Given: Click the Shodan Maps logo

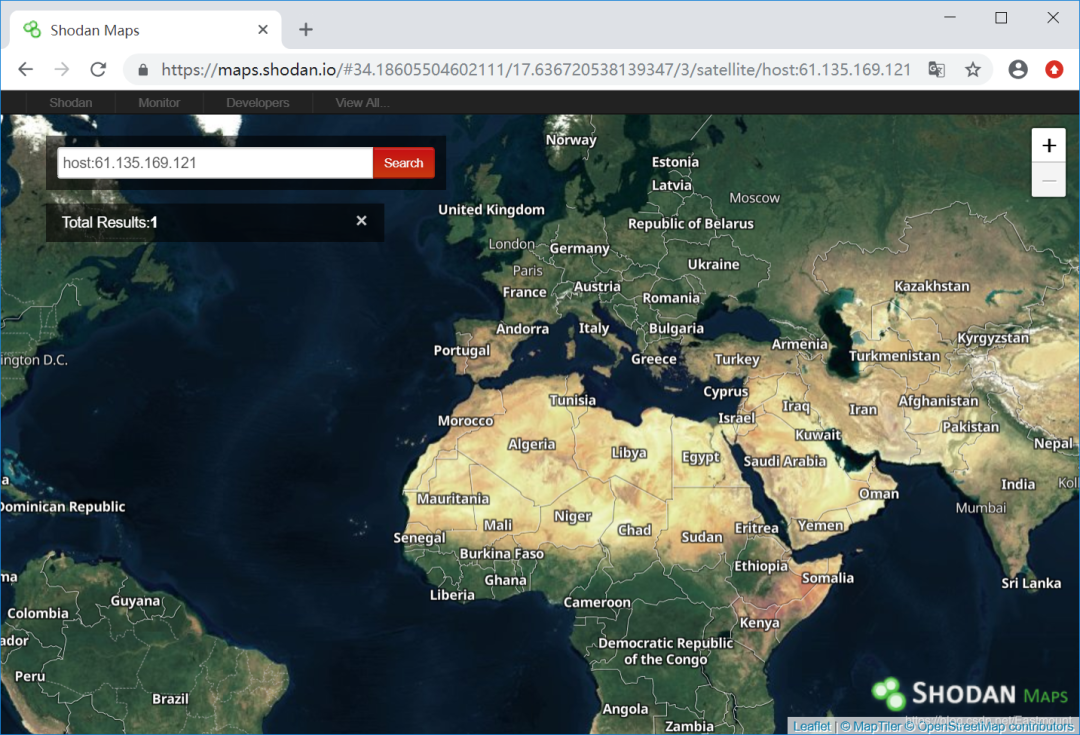Looking at the screenshot, I should [x=970, y=694].
